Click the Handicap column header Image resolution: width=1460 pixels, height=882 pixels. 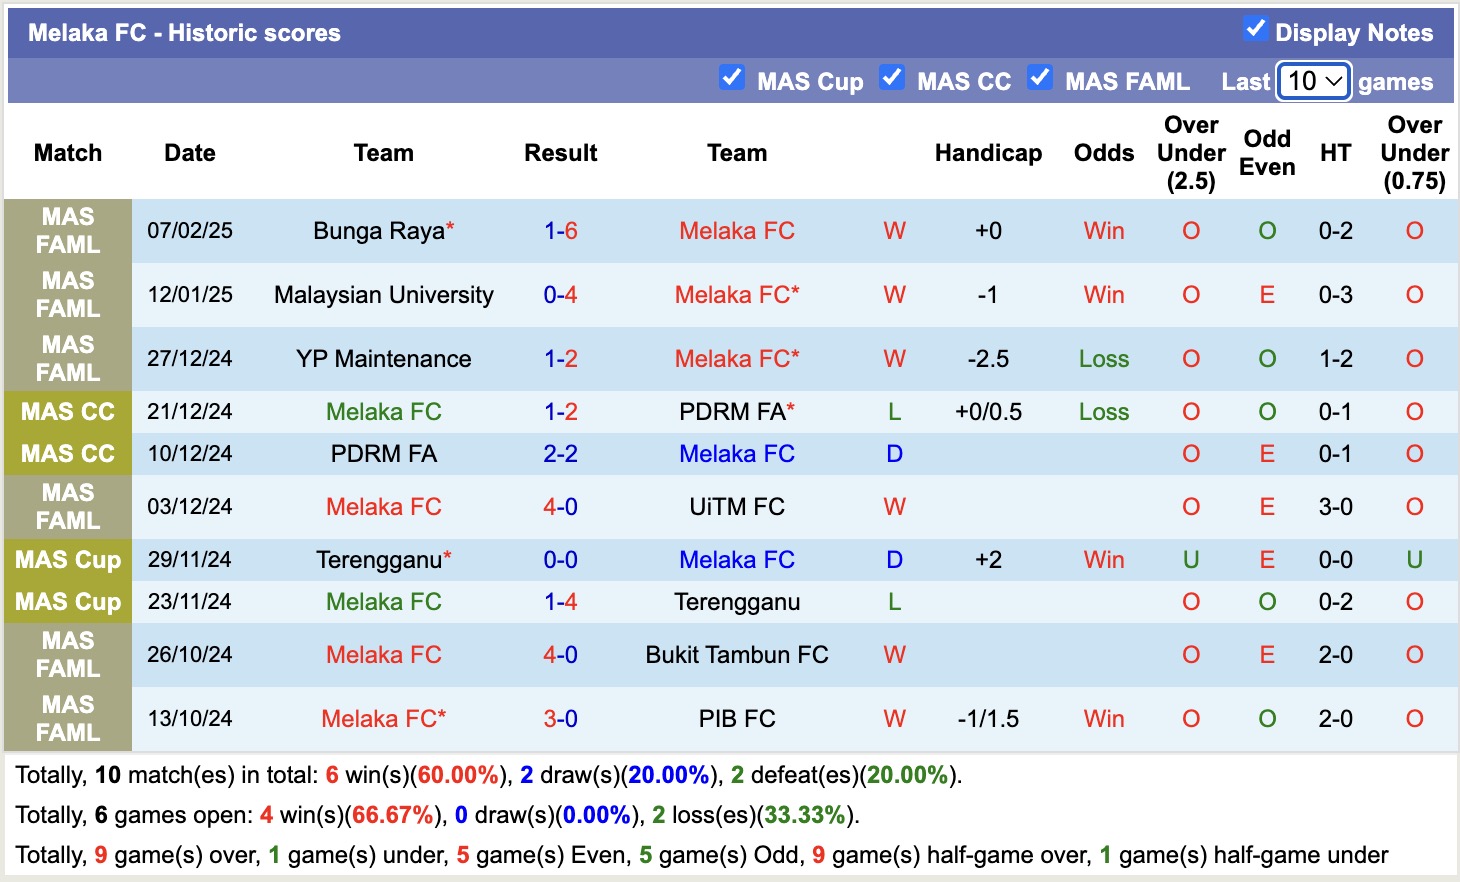point(988,153)
